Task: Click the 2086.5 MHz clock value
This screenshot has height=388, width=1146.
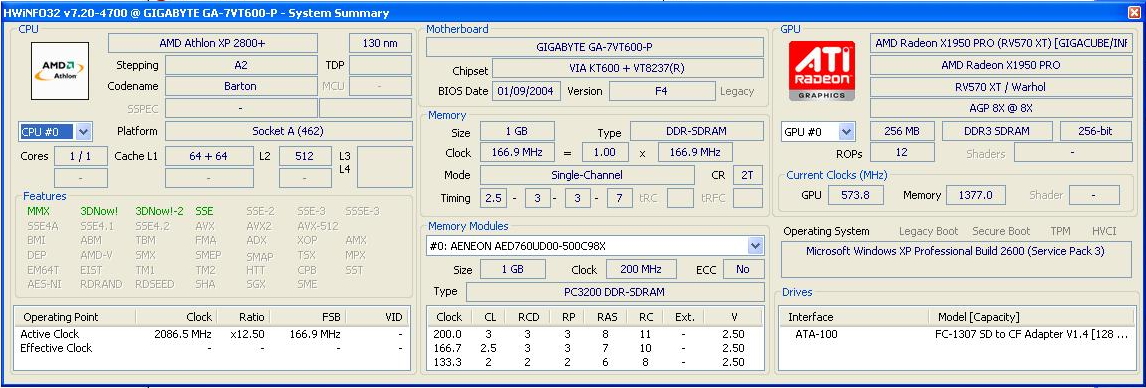Action: 183,334
